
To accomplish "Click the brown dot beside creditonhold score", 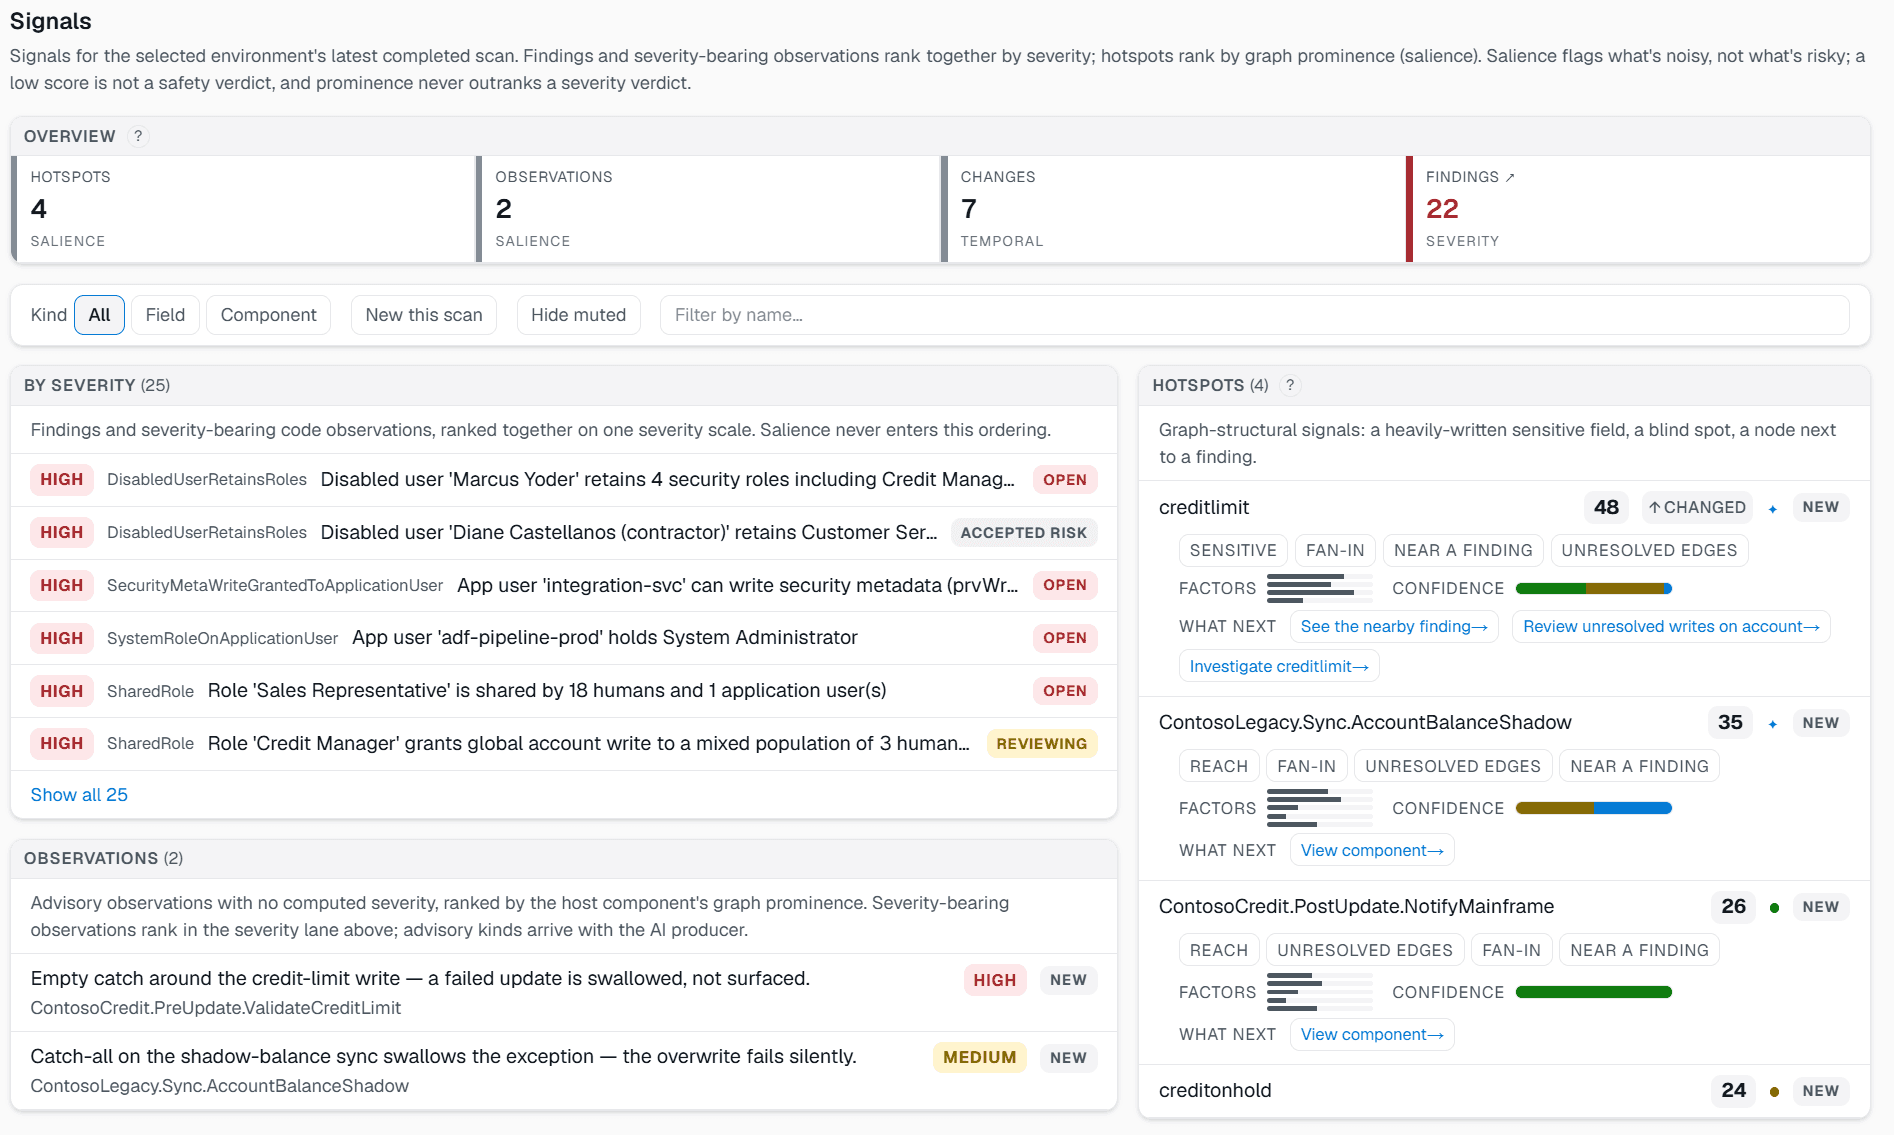I will click(1774, 1091).
